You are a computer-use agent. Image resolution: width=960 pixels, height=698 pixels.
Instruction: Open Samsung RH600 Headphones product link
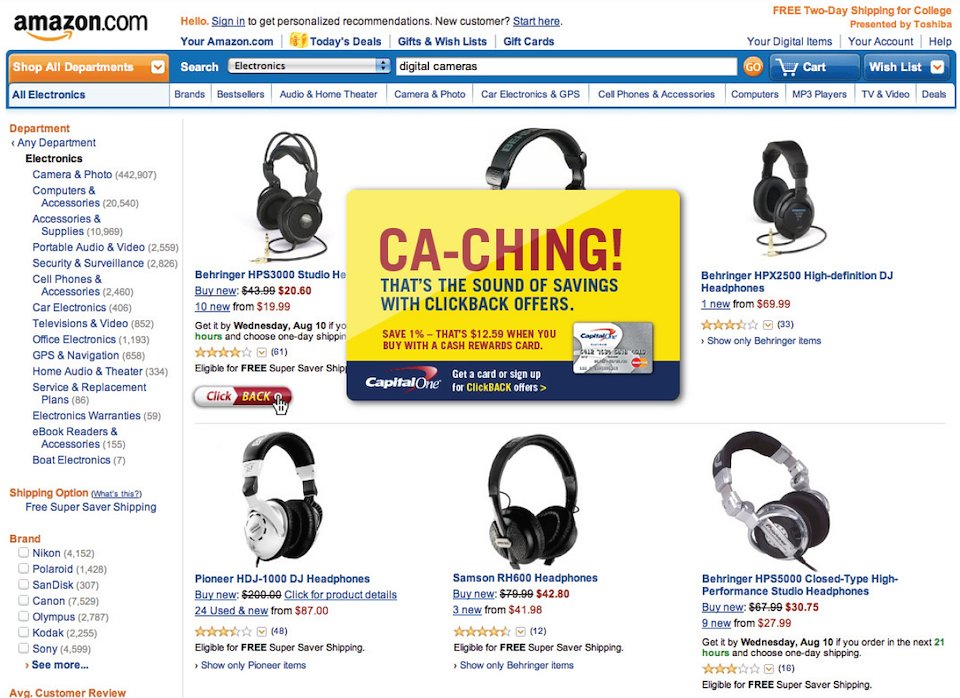click(x=525, y=577)
